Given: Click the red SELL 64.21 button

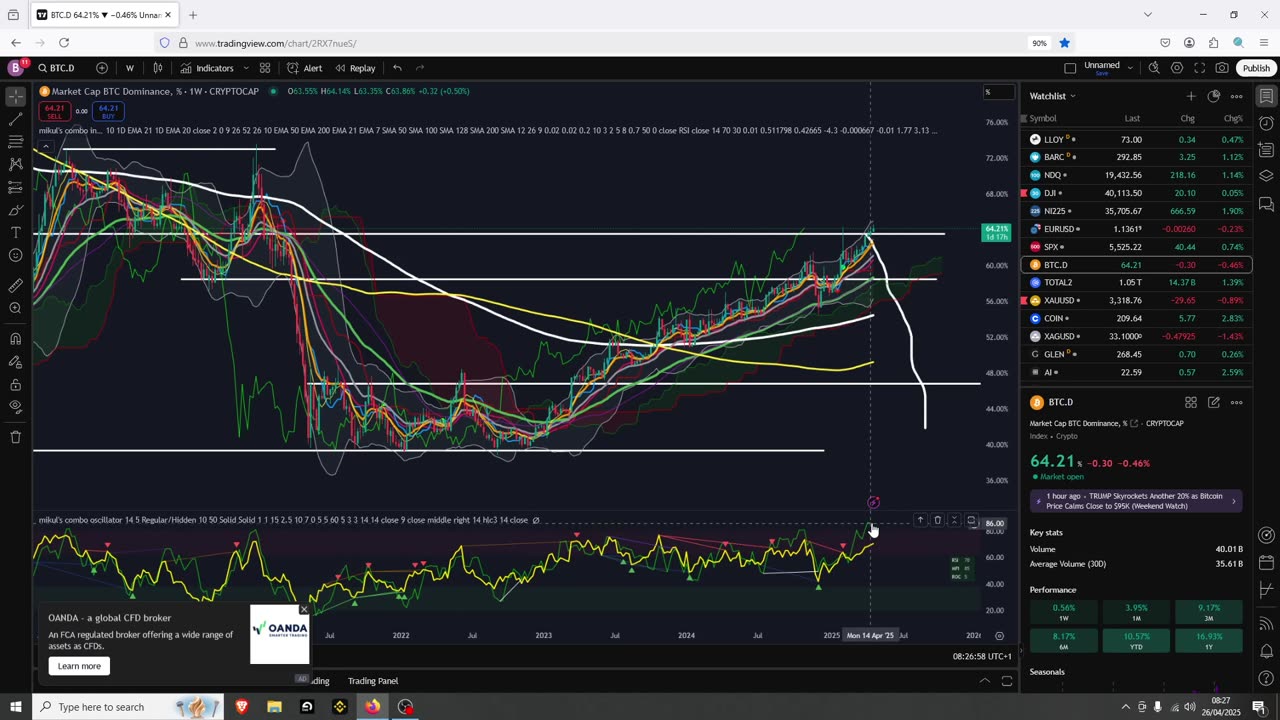Looking at the screenshot, I should pyautogui.click(x=54, y=110).
